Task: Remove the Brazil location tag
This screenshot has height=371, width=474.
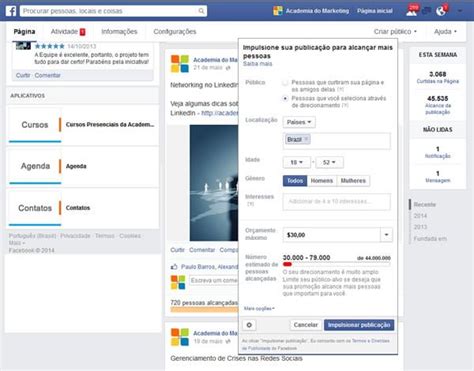Action: click(306, 139)
